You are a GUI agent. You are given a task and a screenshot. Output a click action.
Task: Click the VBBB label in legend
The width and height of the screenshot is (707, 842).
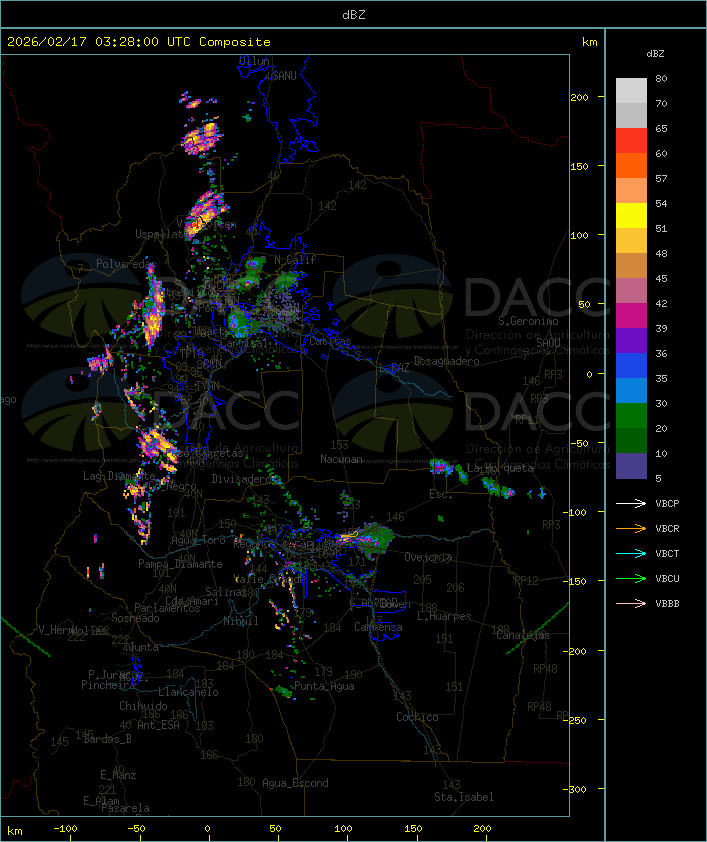click(667, 604)
